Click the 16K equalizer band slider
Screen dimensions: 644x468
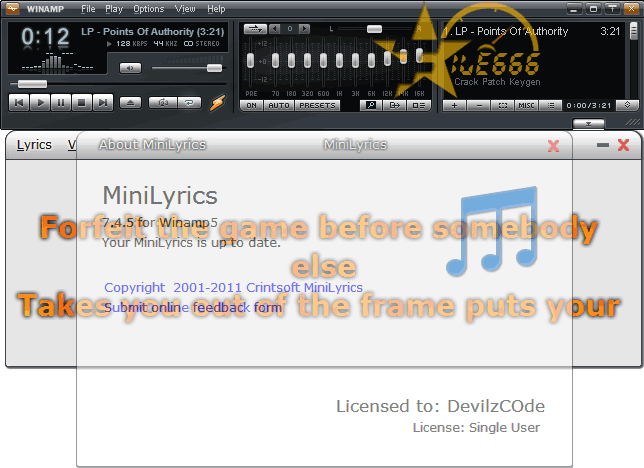pyautogui.click(x=419, y=55)
